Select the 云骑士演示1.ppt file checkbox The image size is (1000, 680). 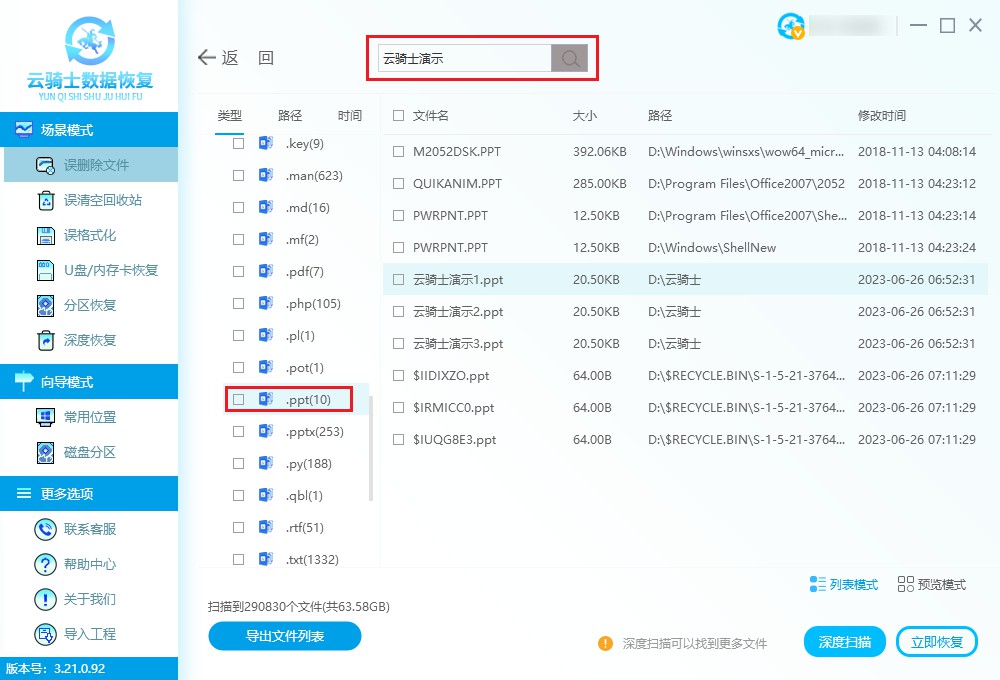point(398,279)
